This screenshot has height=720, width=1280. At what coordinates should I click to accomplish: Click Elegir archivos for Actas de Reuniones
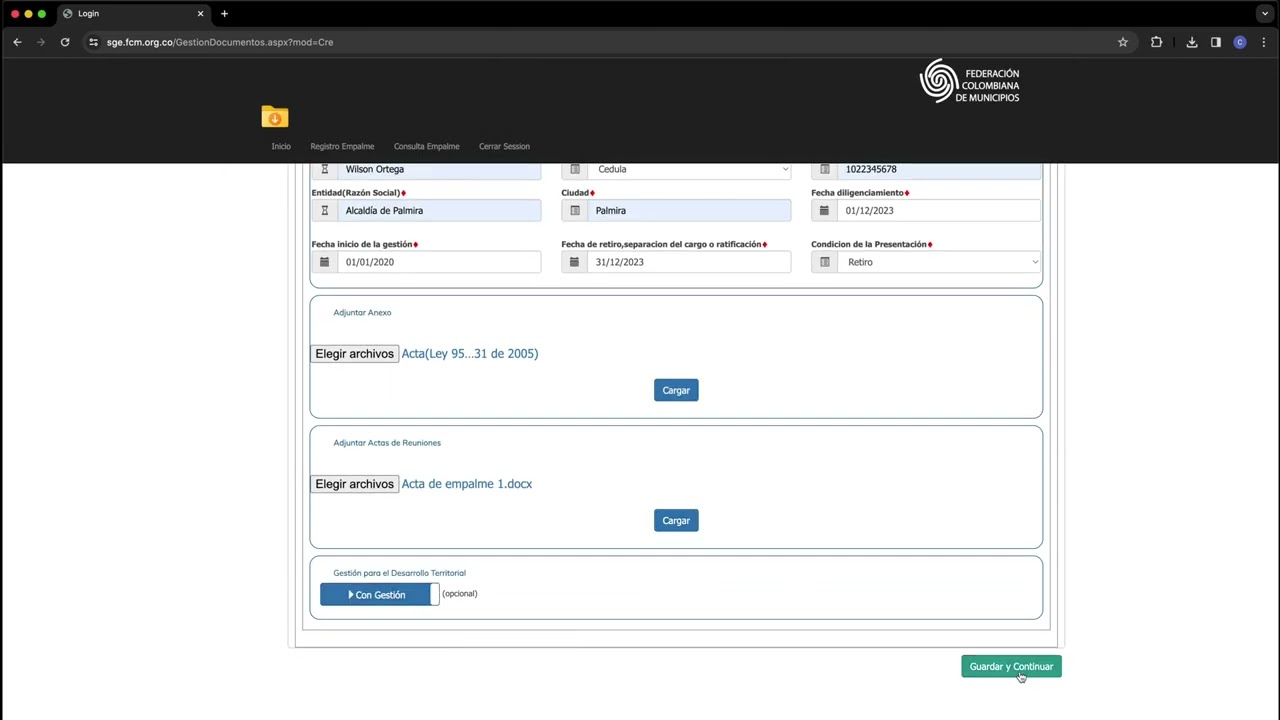355,484
